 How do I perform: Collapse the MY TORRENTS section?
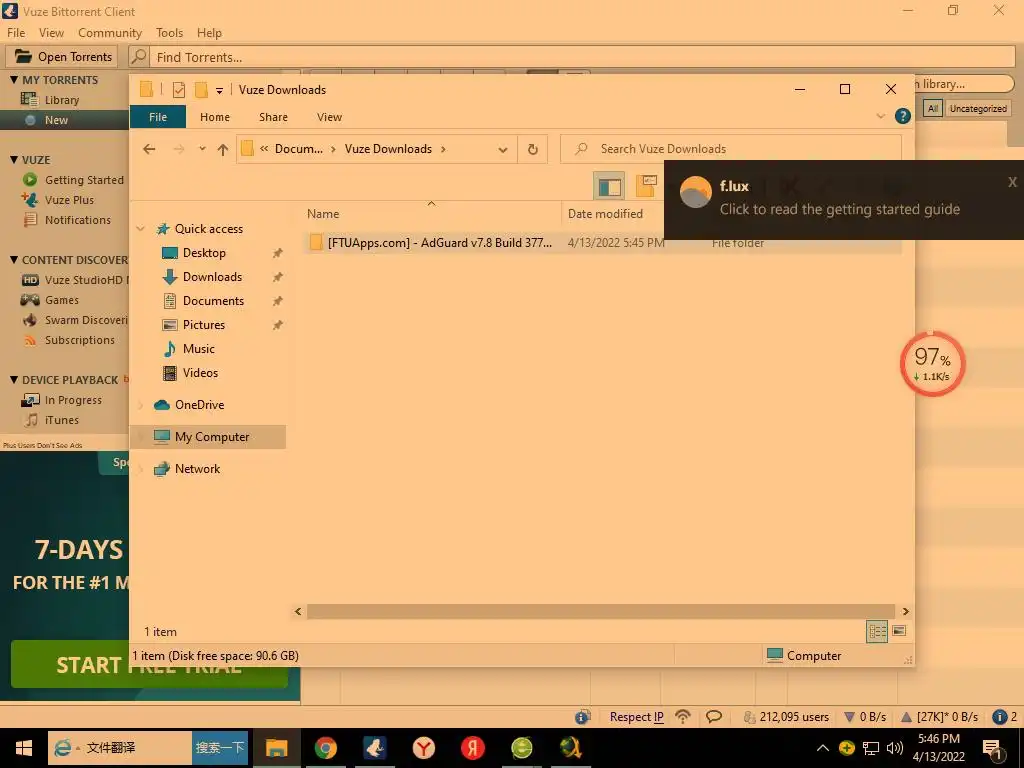[x=14, y=80]
